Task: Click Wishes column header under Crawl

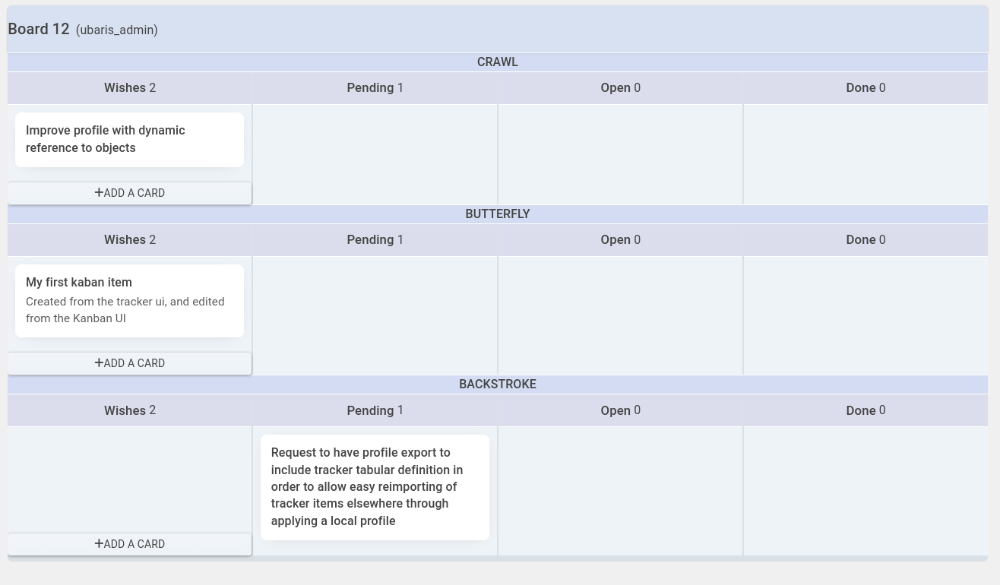Action: coord(129,88)
